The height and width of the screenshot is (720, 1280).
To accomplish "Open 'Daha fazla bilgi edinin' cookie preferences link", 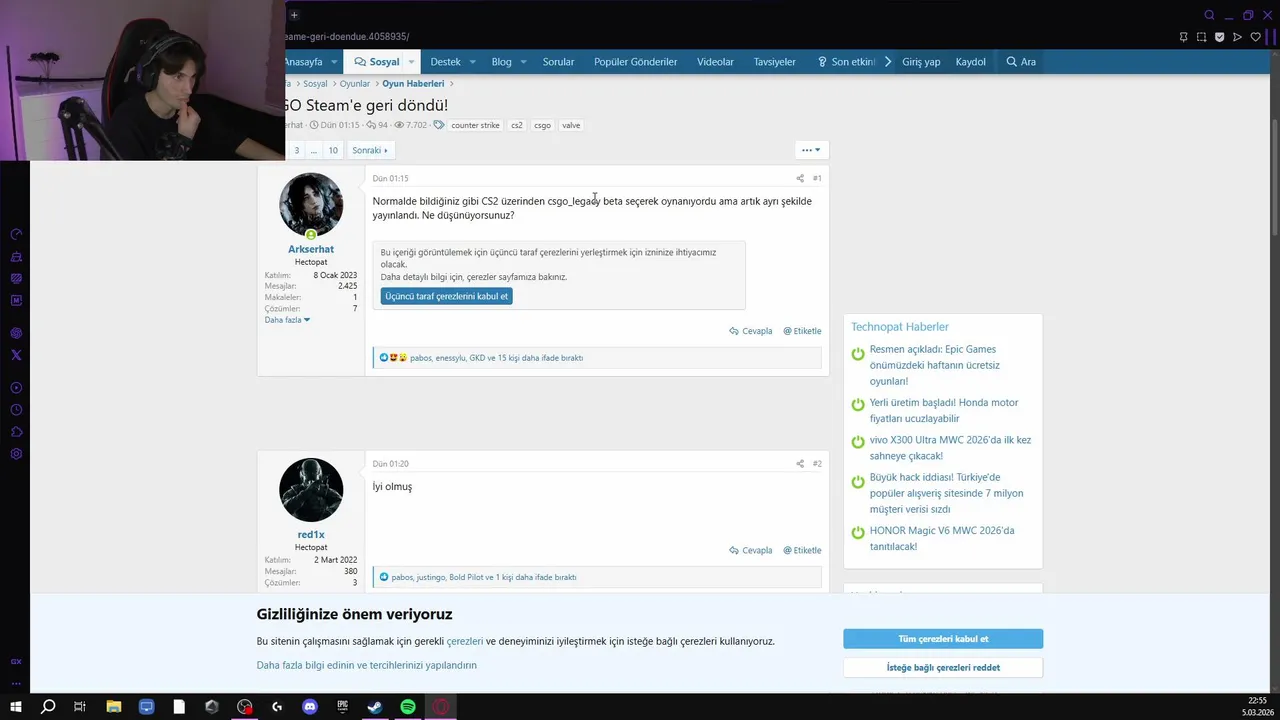I will pos(366,665).
